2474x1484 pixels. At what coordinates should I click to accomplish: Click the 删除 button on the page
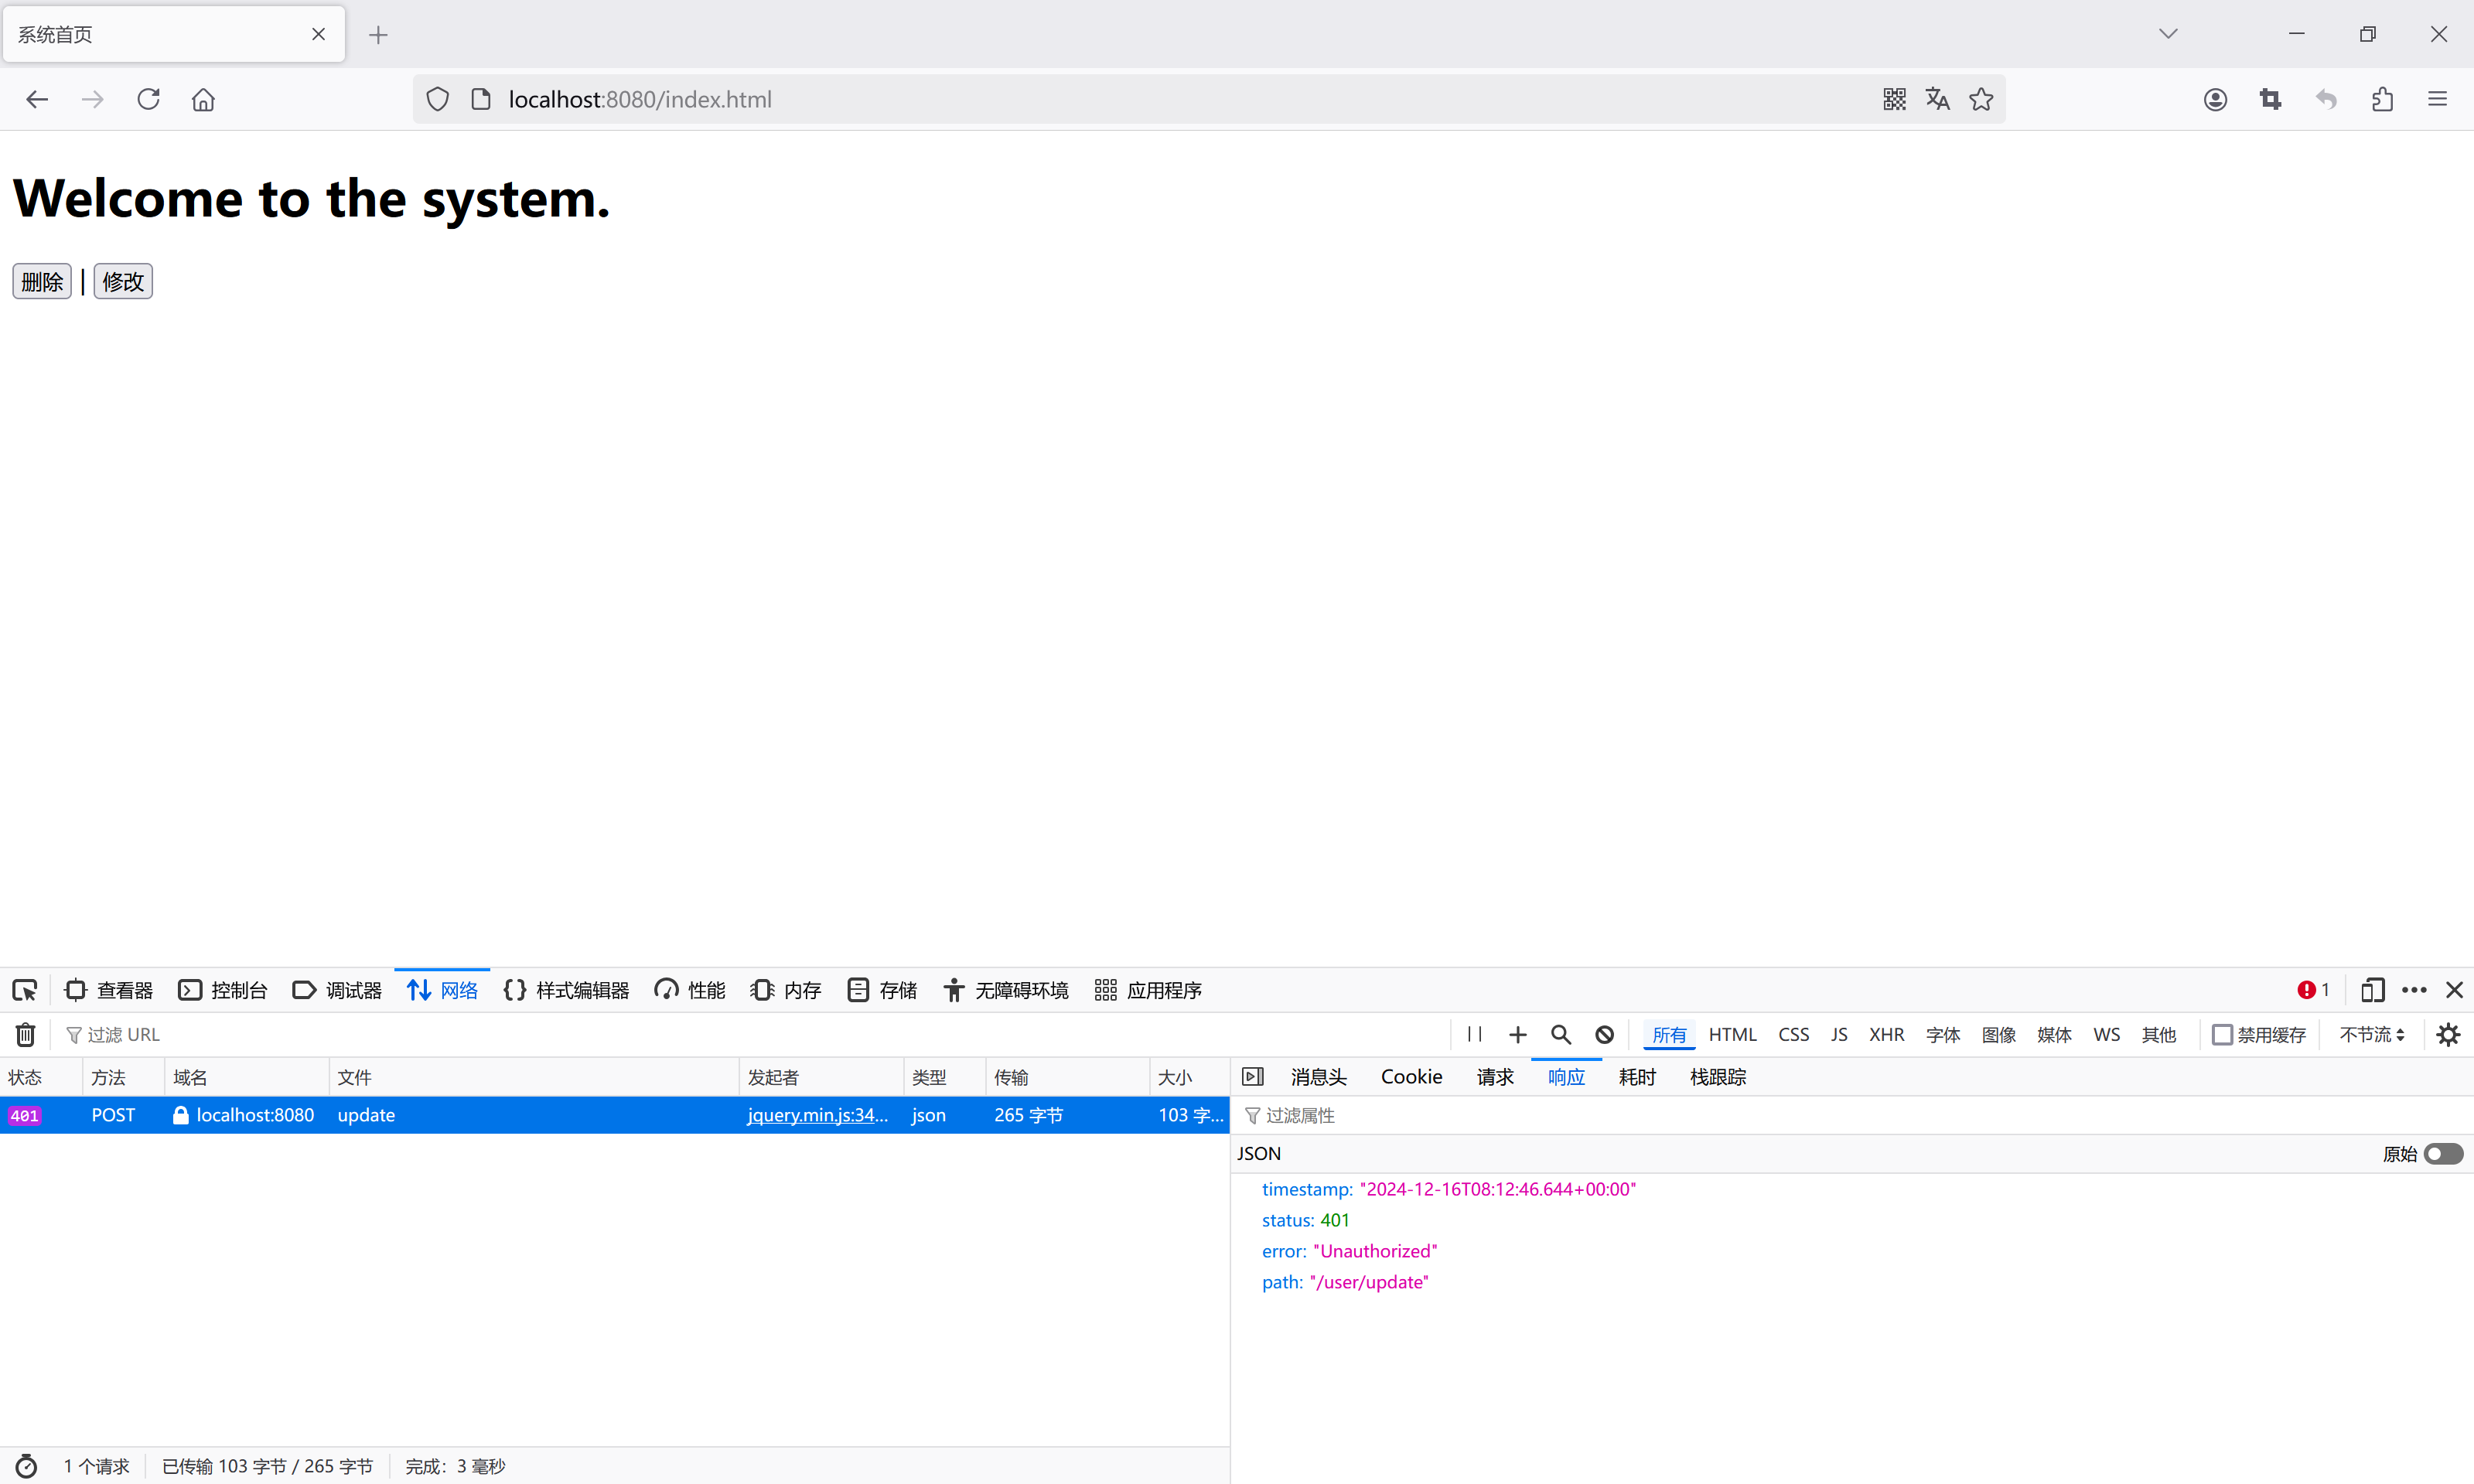click(41, 281)
